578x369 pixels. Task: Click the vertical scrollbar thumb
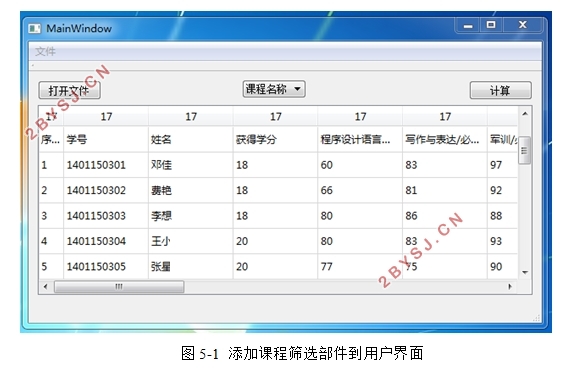525,150
